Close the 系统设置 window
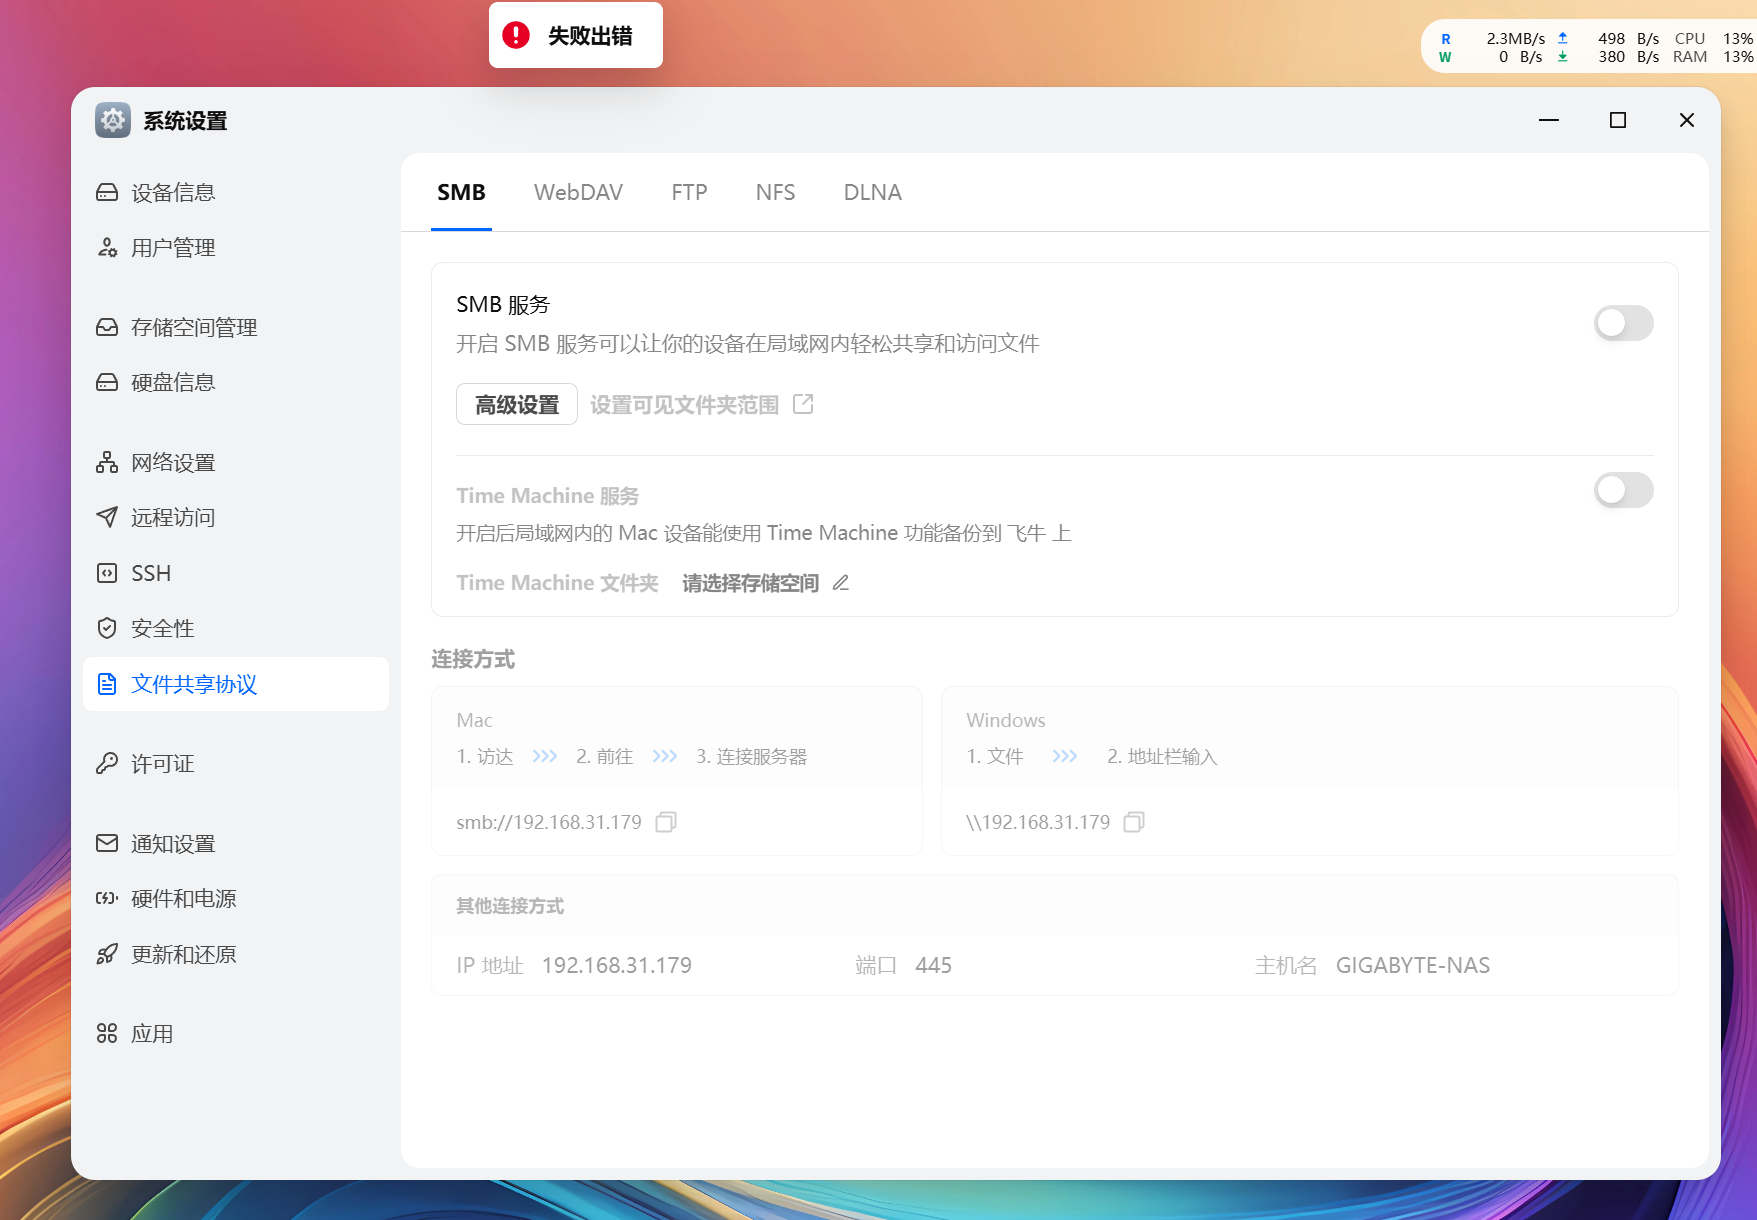Viewport: 1757px width, 1220px height. [1687, 120]
